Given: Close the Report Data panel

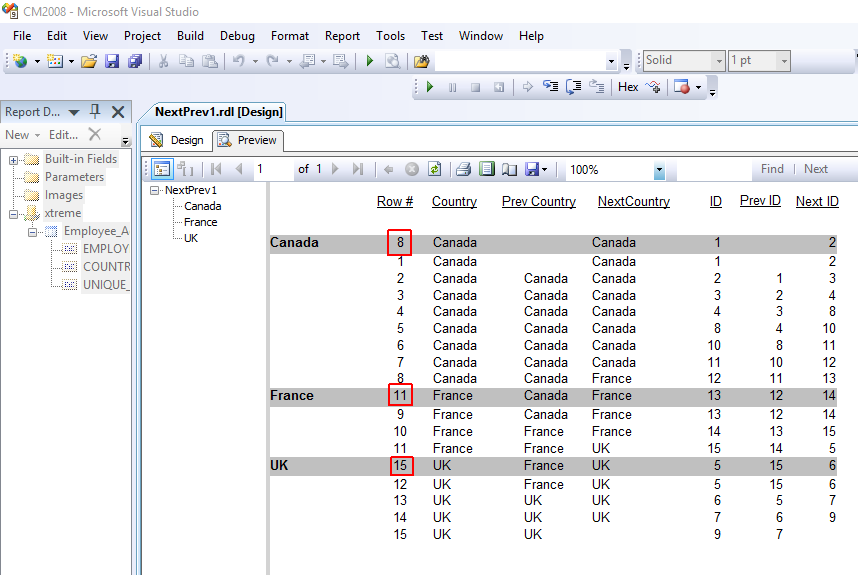Looking at the screenshot, I should [118, 112].
